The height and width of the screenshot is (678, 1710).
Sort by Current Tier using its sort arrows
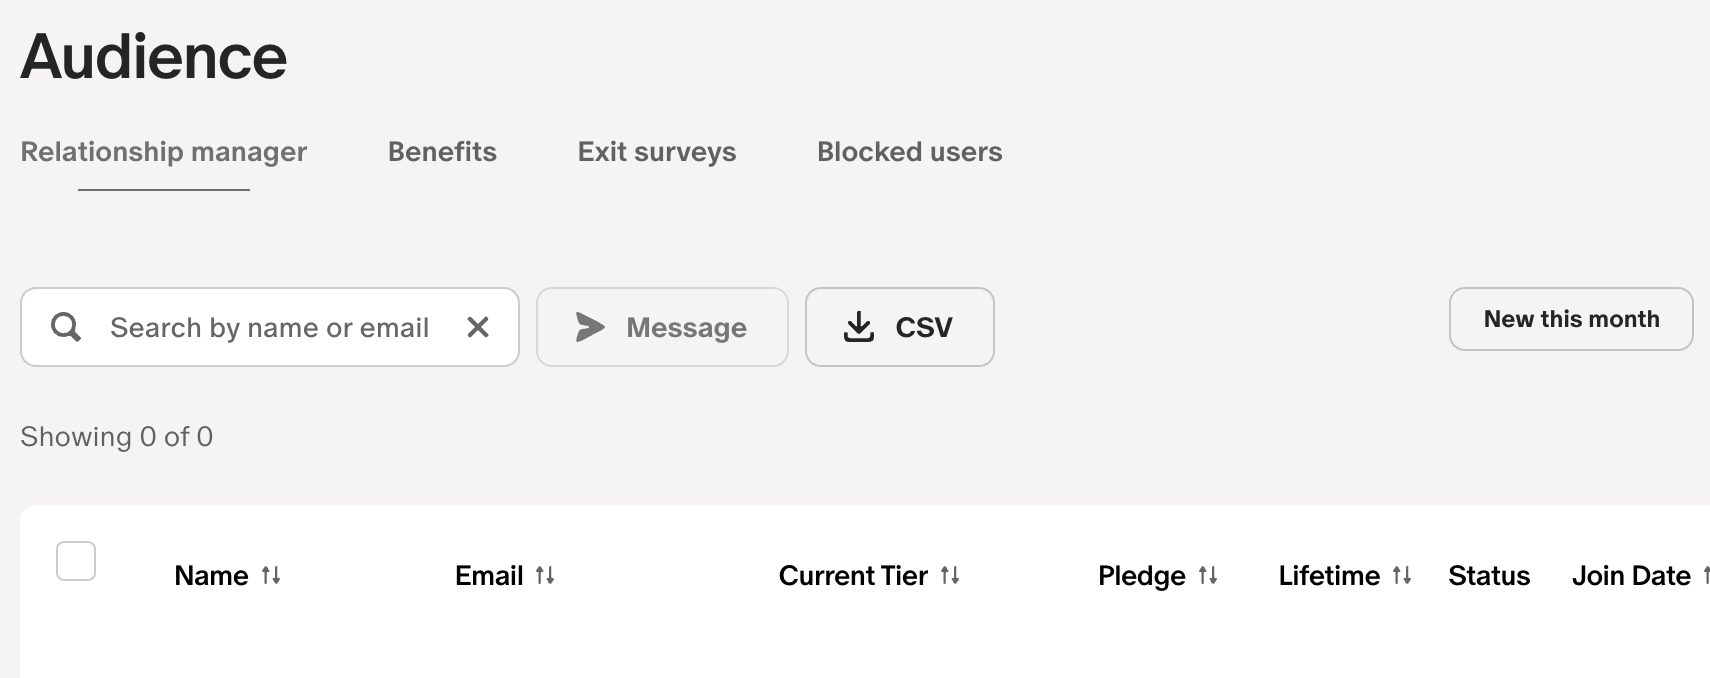click(950, 575)
